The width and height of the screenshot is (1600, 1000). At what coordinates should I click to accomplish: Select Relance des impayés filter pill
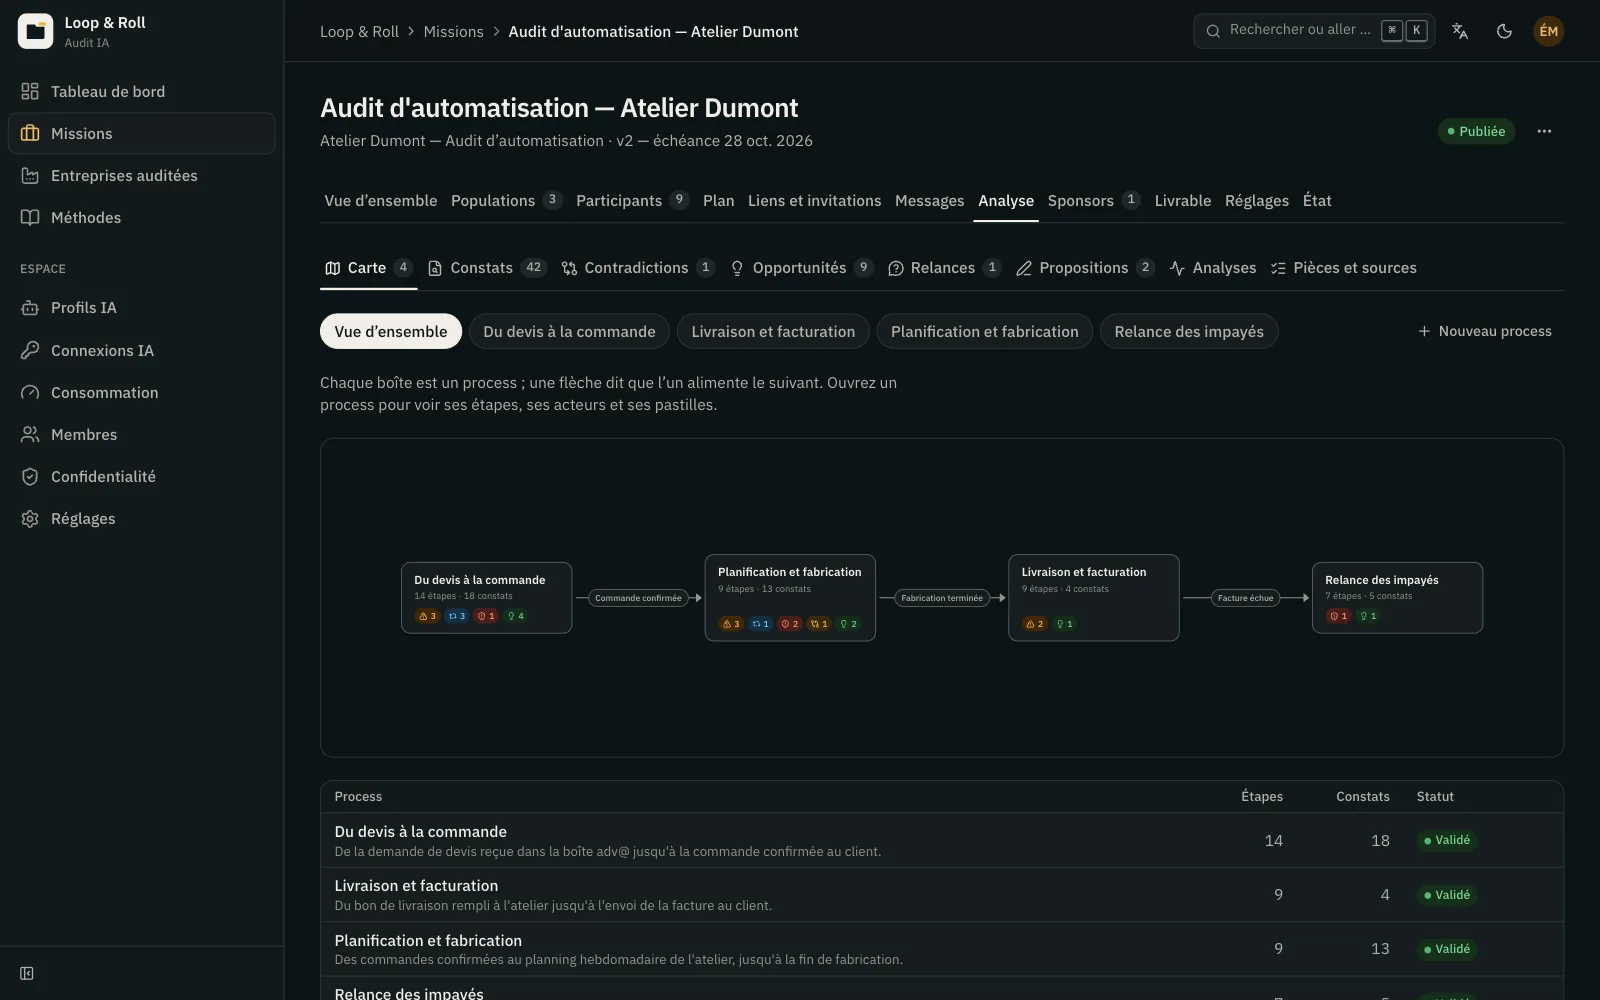[1189, 331]
